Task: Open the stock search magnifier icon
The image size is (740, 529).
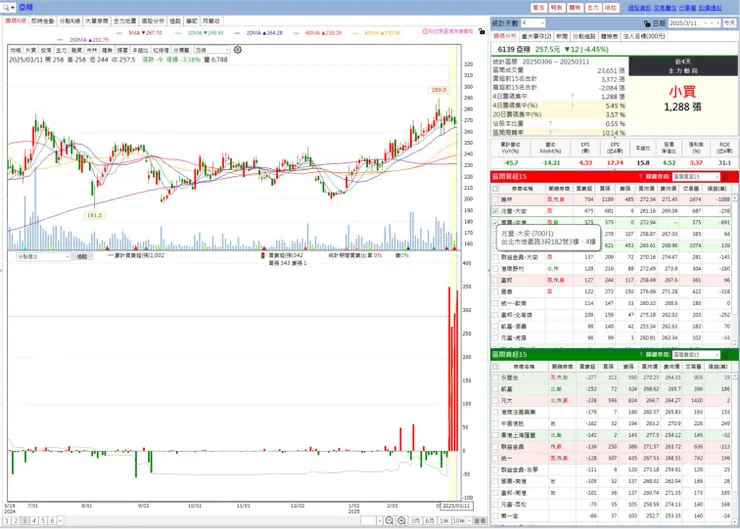Action: pos(6,7)
